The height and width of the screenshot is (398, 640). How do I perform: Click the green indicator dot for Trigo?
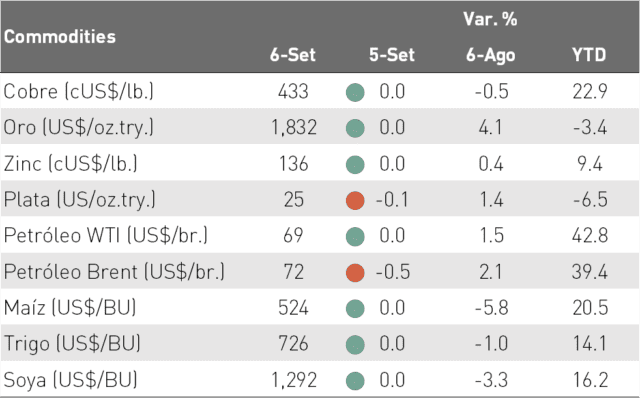pos(355,345)
